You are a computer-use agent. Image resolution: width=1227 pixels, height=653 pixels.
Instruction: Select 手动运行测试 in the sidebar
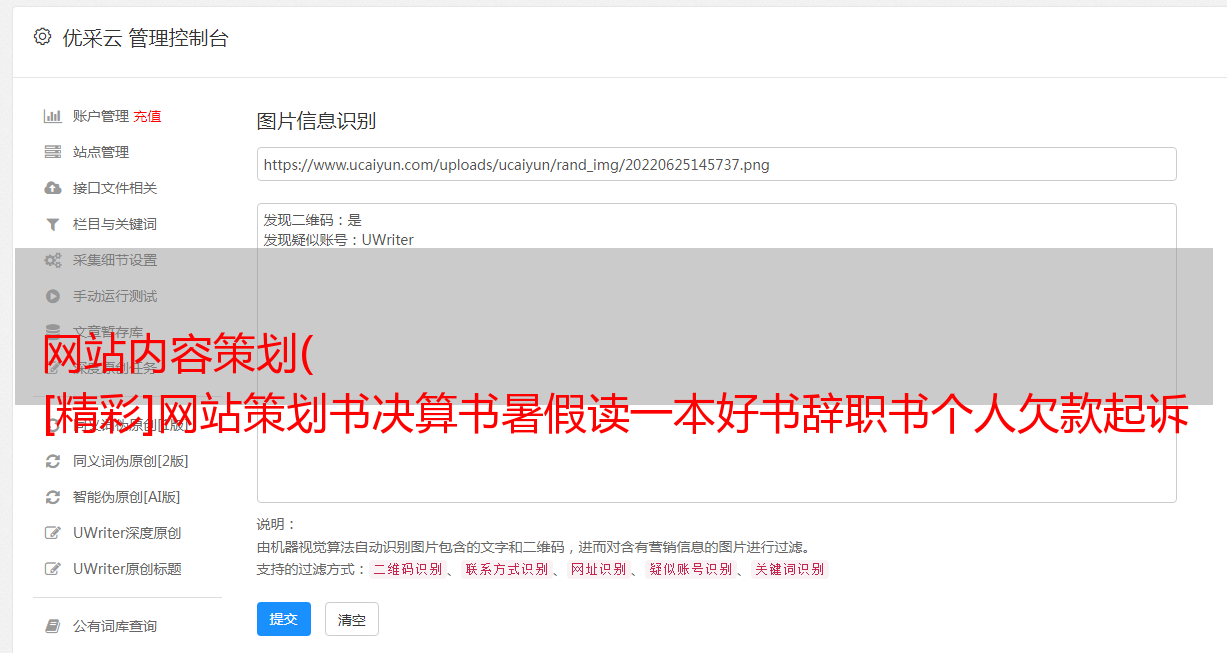[x=115, y=296]
